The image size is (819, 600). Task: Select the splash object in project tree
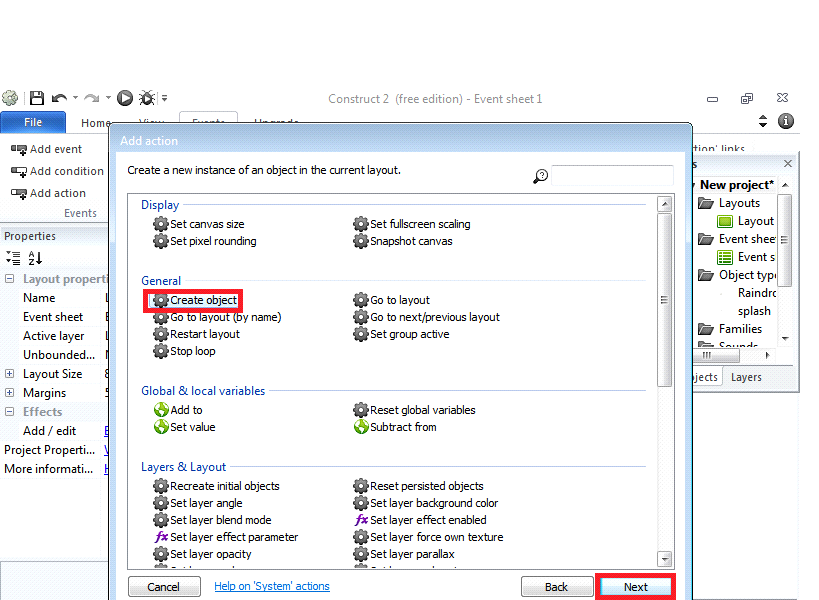(754, 311)
